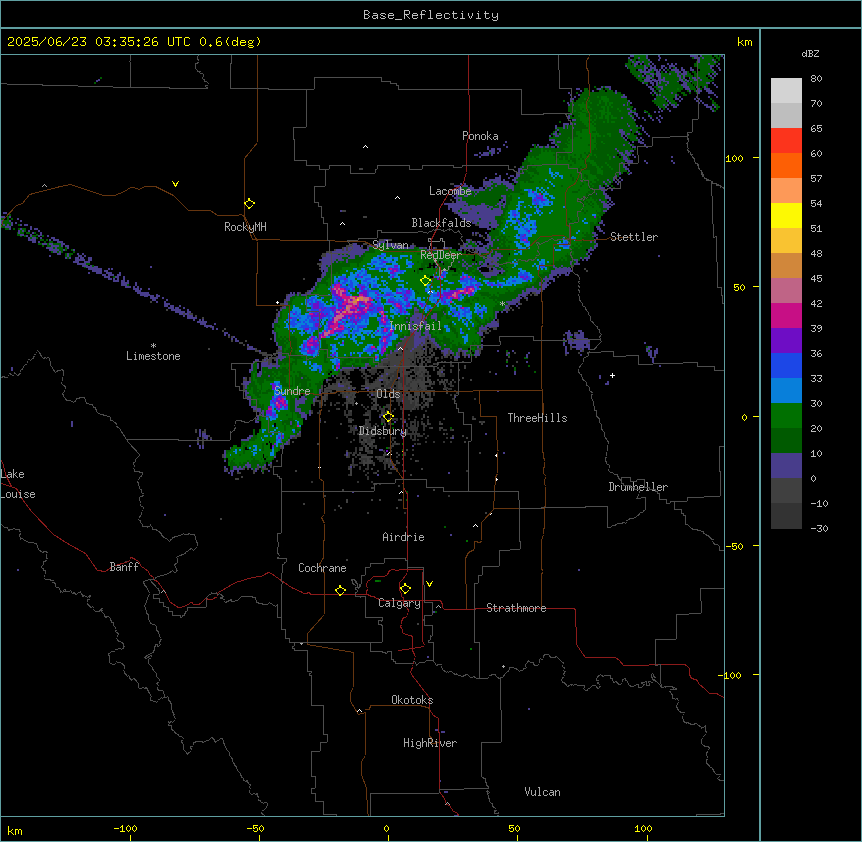Click the Blackfalds label
Viewport: 862px width, 842px height.
(441, 223)
